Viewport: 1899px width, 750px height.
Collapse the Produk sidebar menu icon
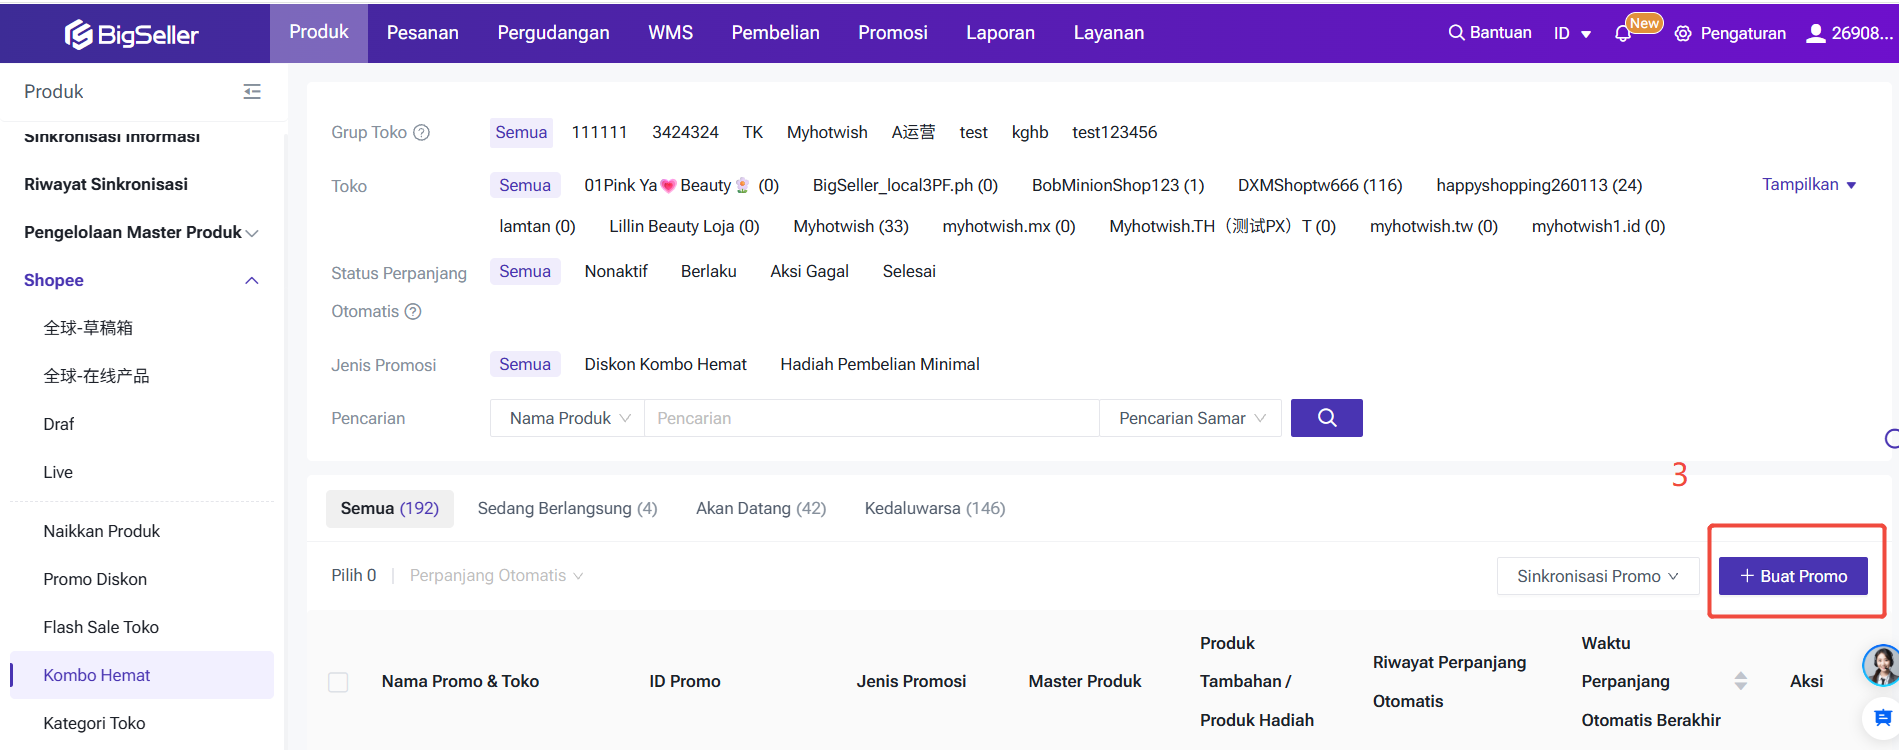(252, 92)
